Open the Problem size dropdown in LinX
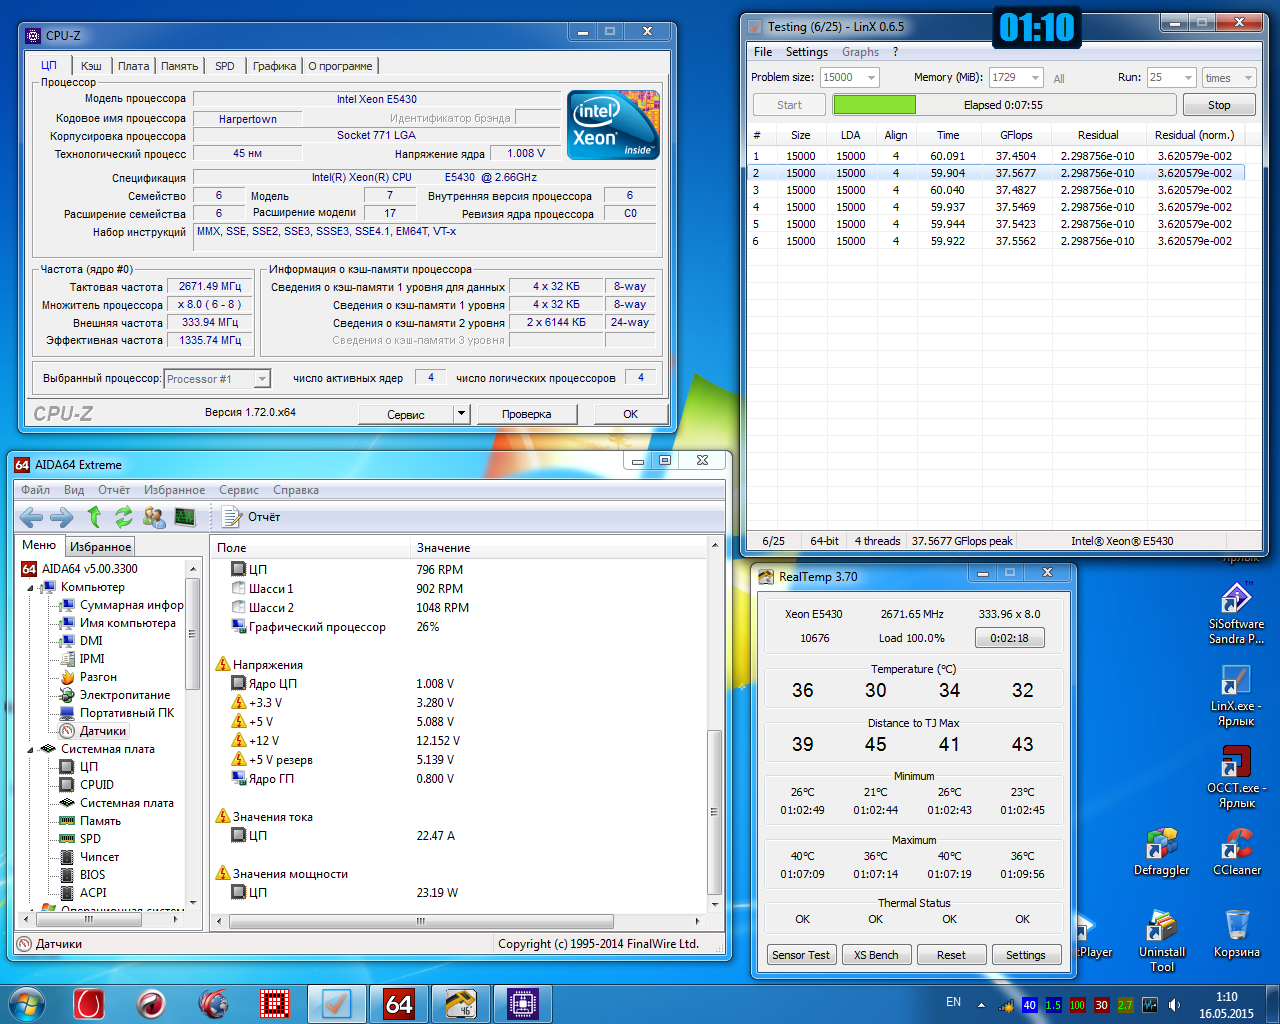The width and height of the screenshot is (1280, 1024). (x=872, y=78)
